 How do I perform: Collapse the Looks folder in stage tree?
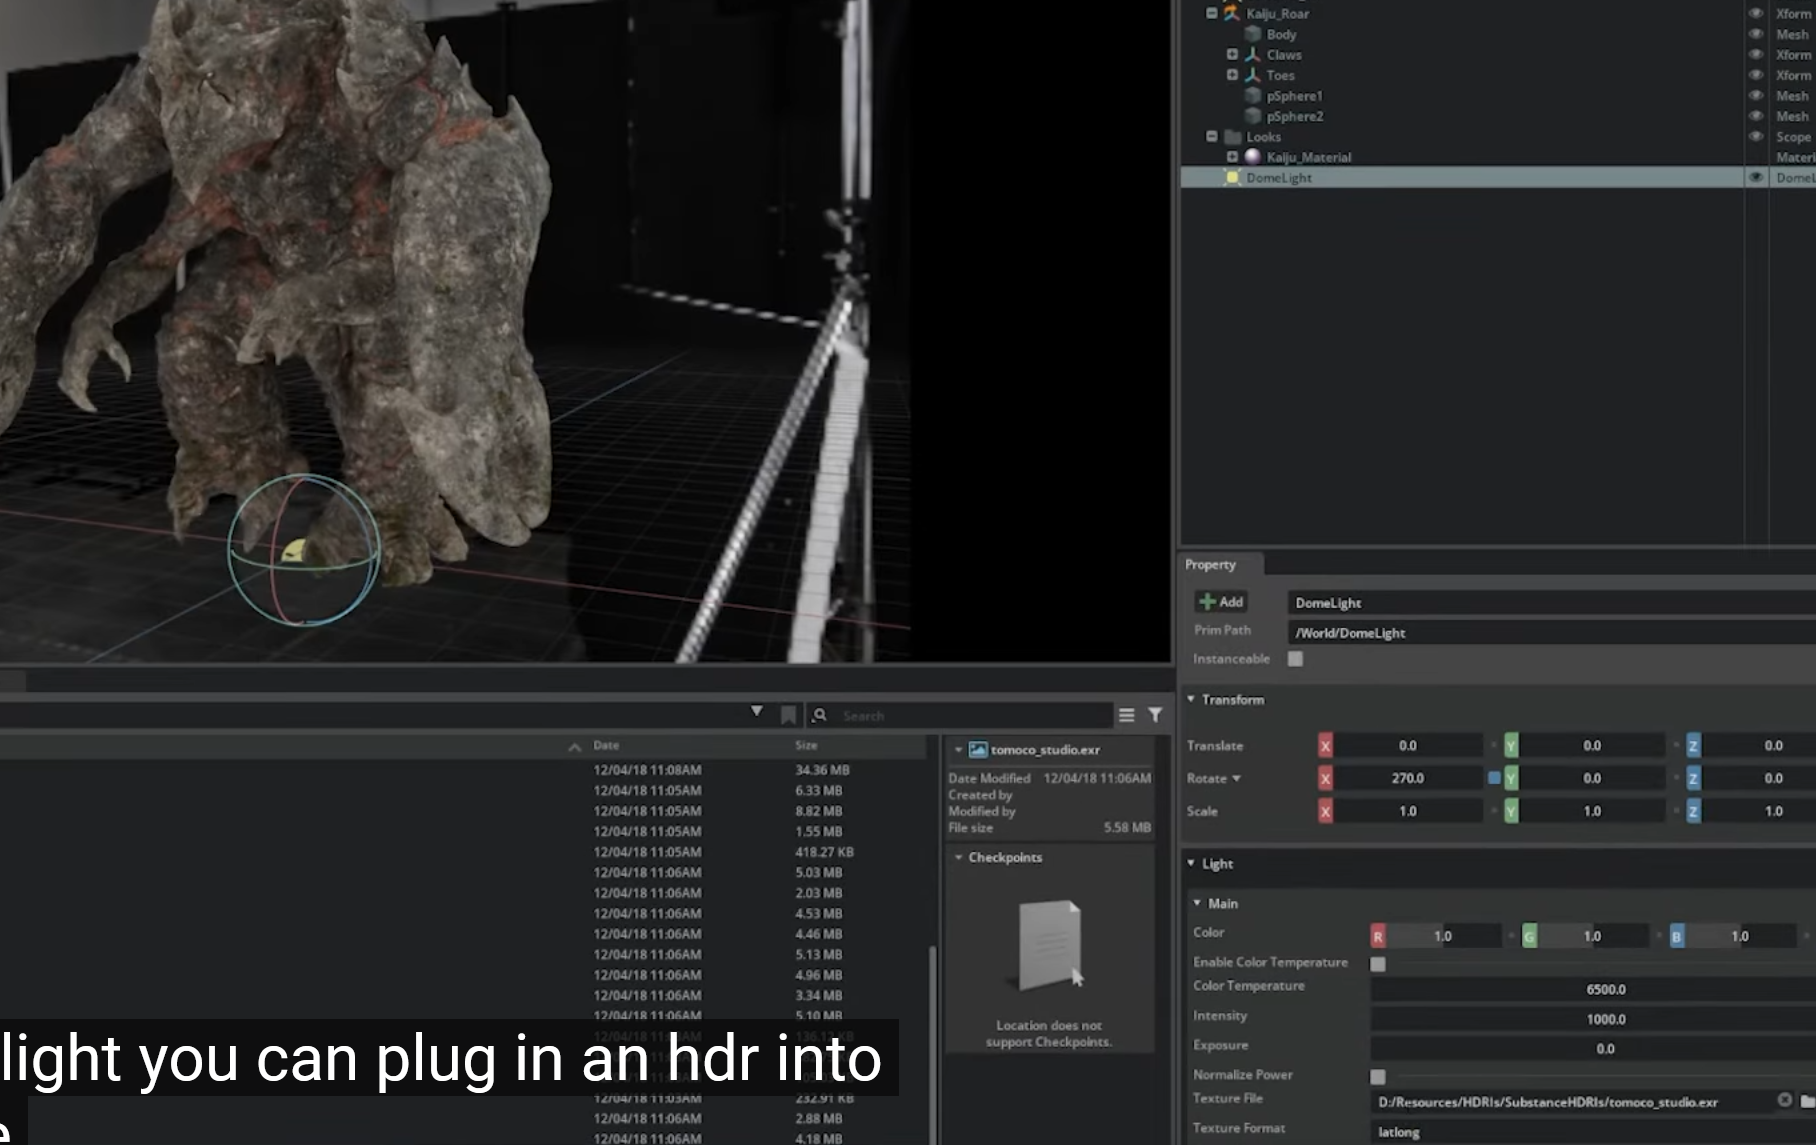pos(1212,137)
